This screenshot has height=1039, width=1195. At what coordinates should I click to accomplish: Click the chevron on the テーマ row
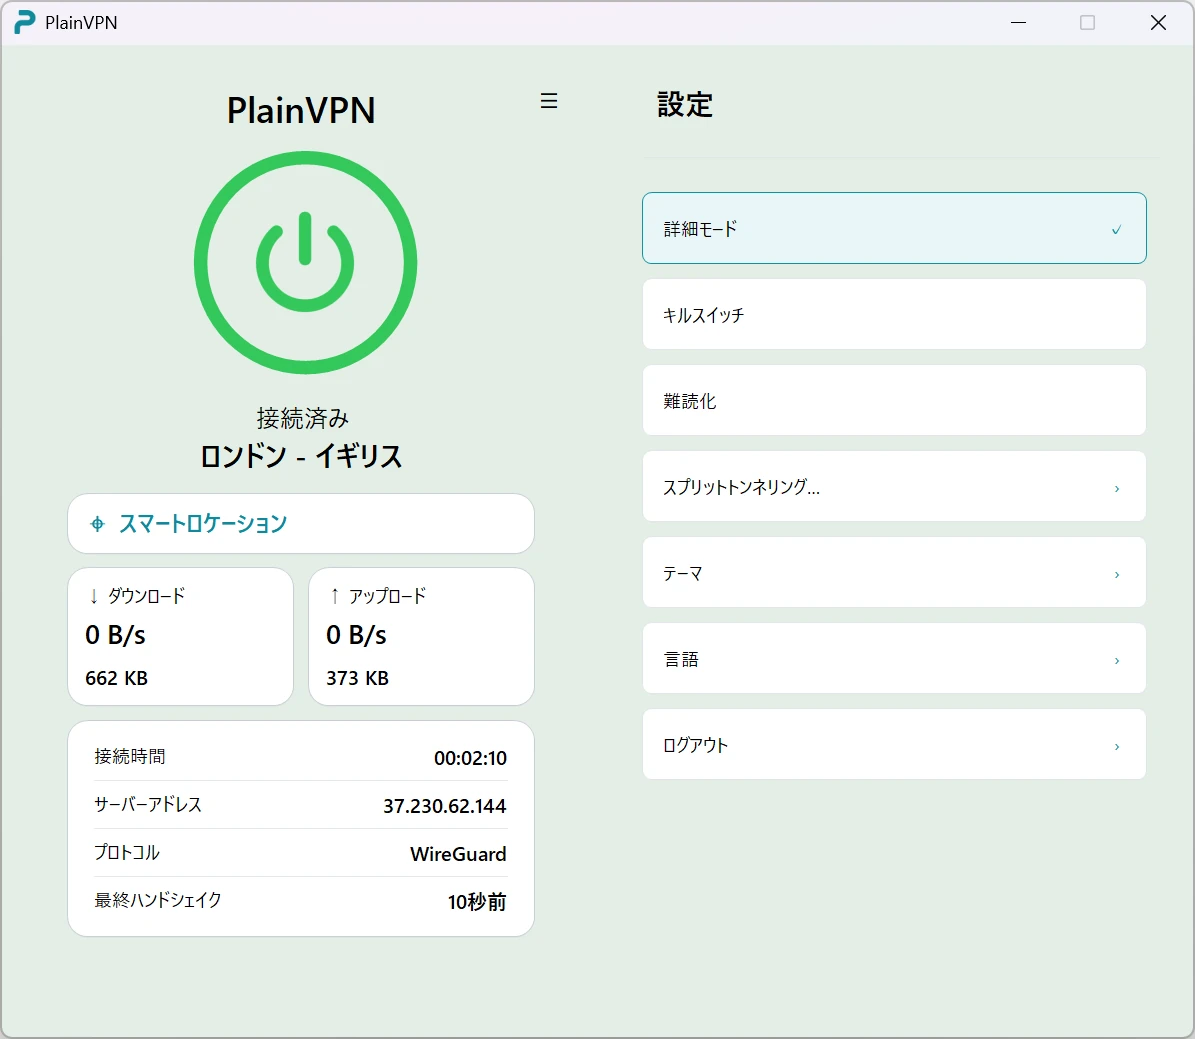coord(1117,575)
